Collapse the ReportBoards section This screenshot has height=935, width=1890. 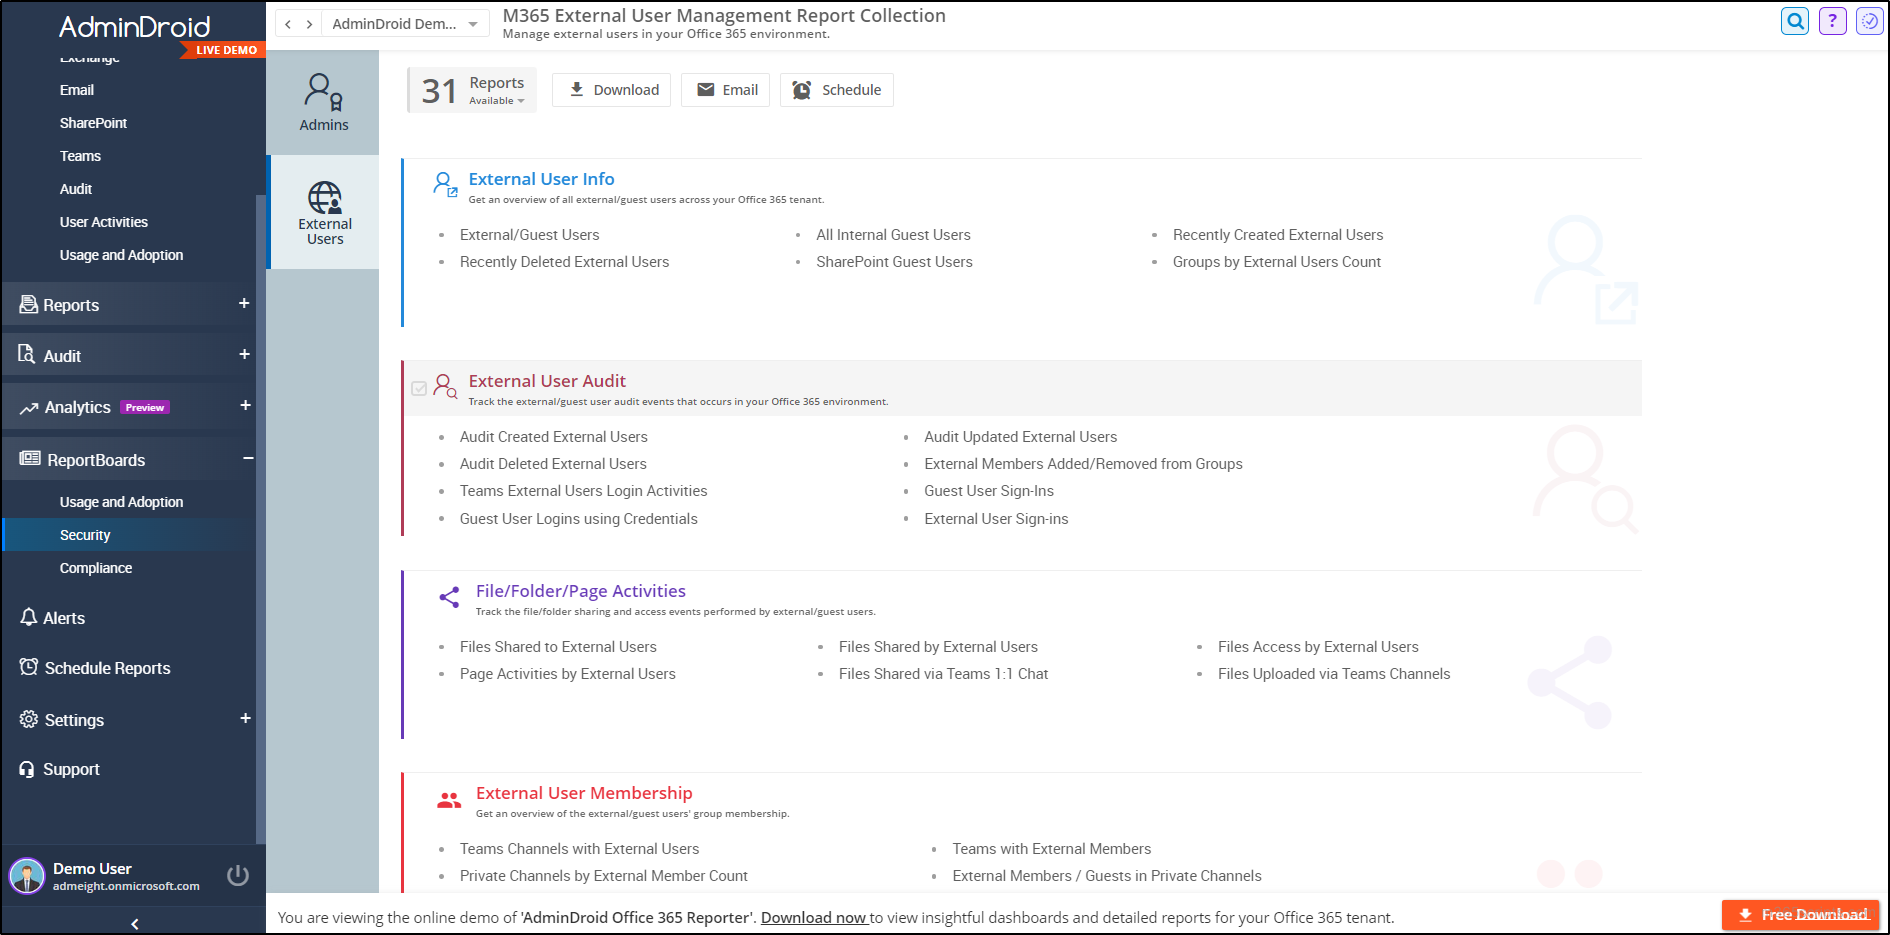247,458
